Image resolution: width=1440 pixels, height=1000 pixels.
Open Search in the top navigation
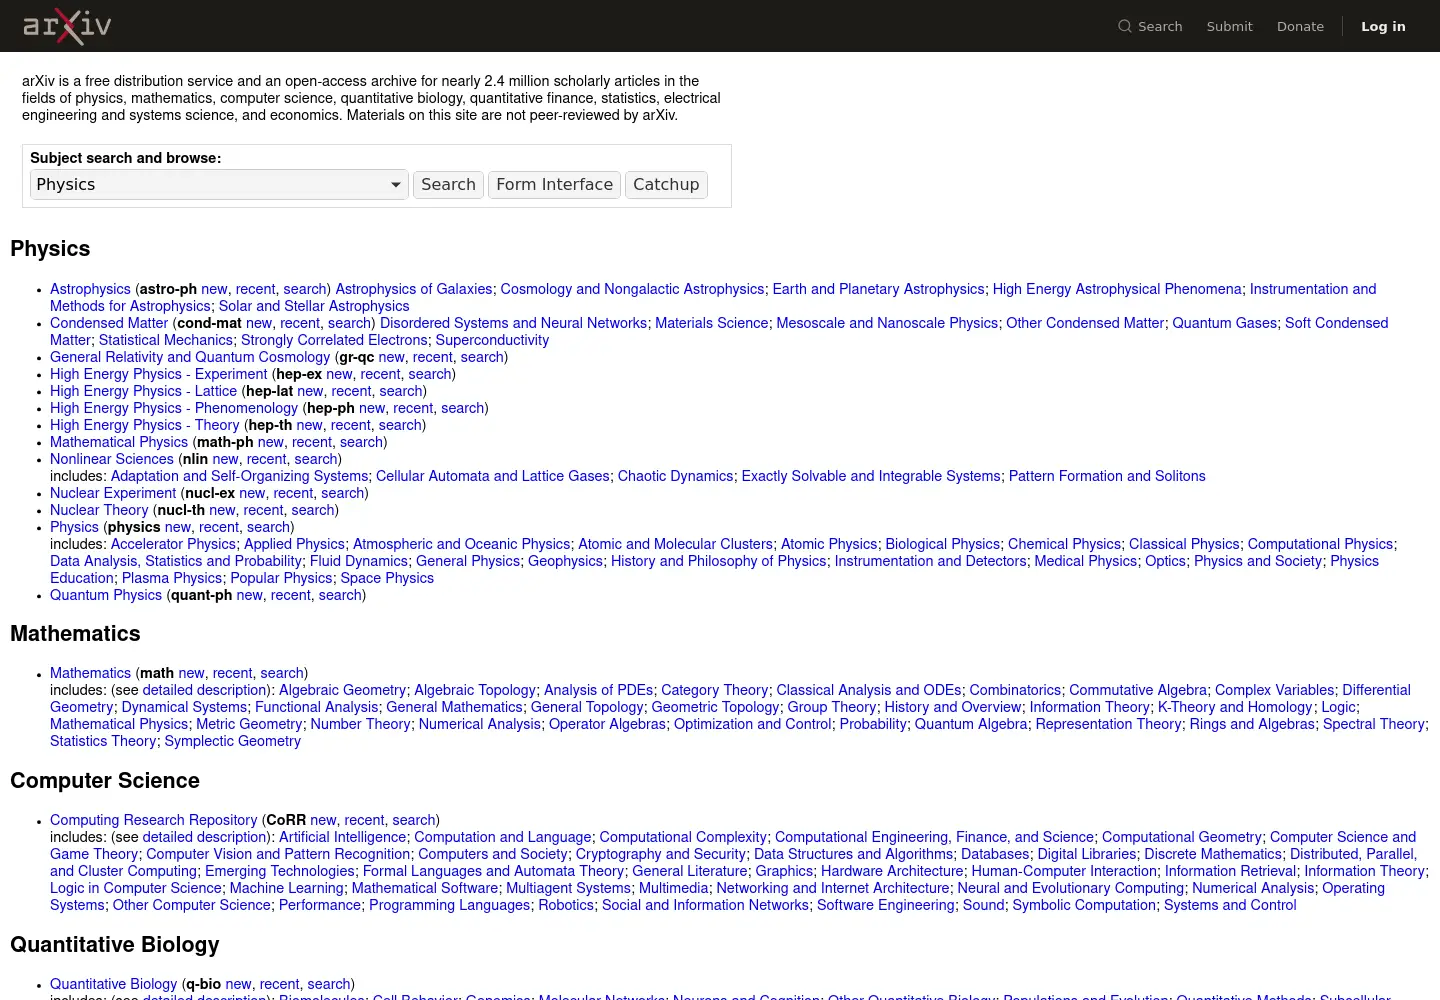tap(1150, 26)
